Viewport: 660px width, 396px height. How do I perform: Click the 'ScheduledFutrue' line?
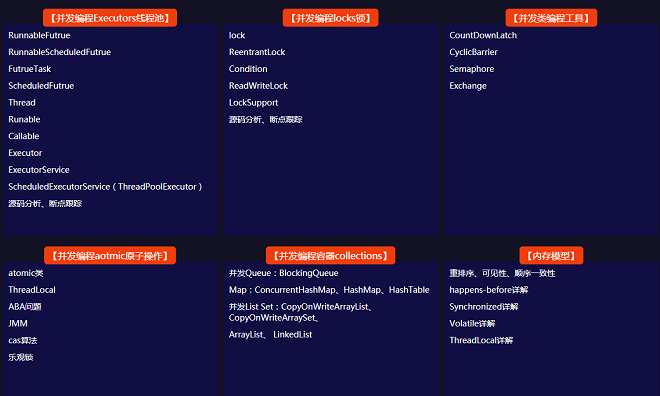41,86
